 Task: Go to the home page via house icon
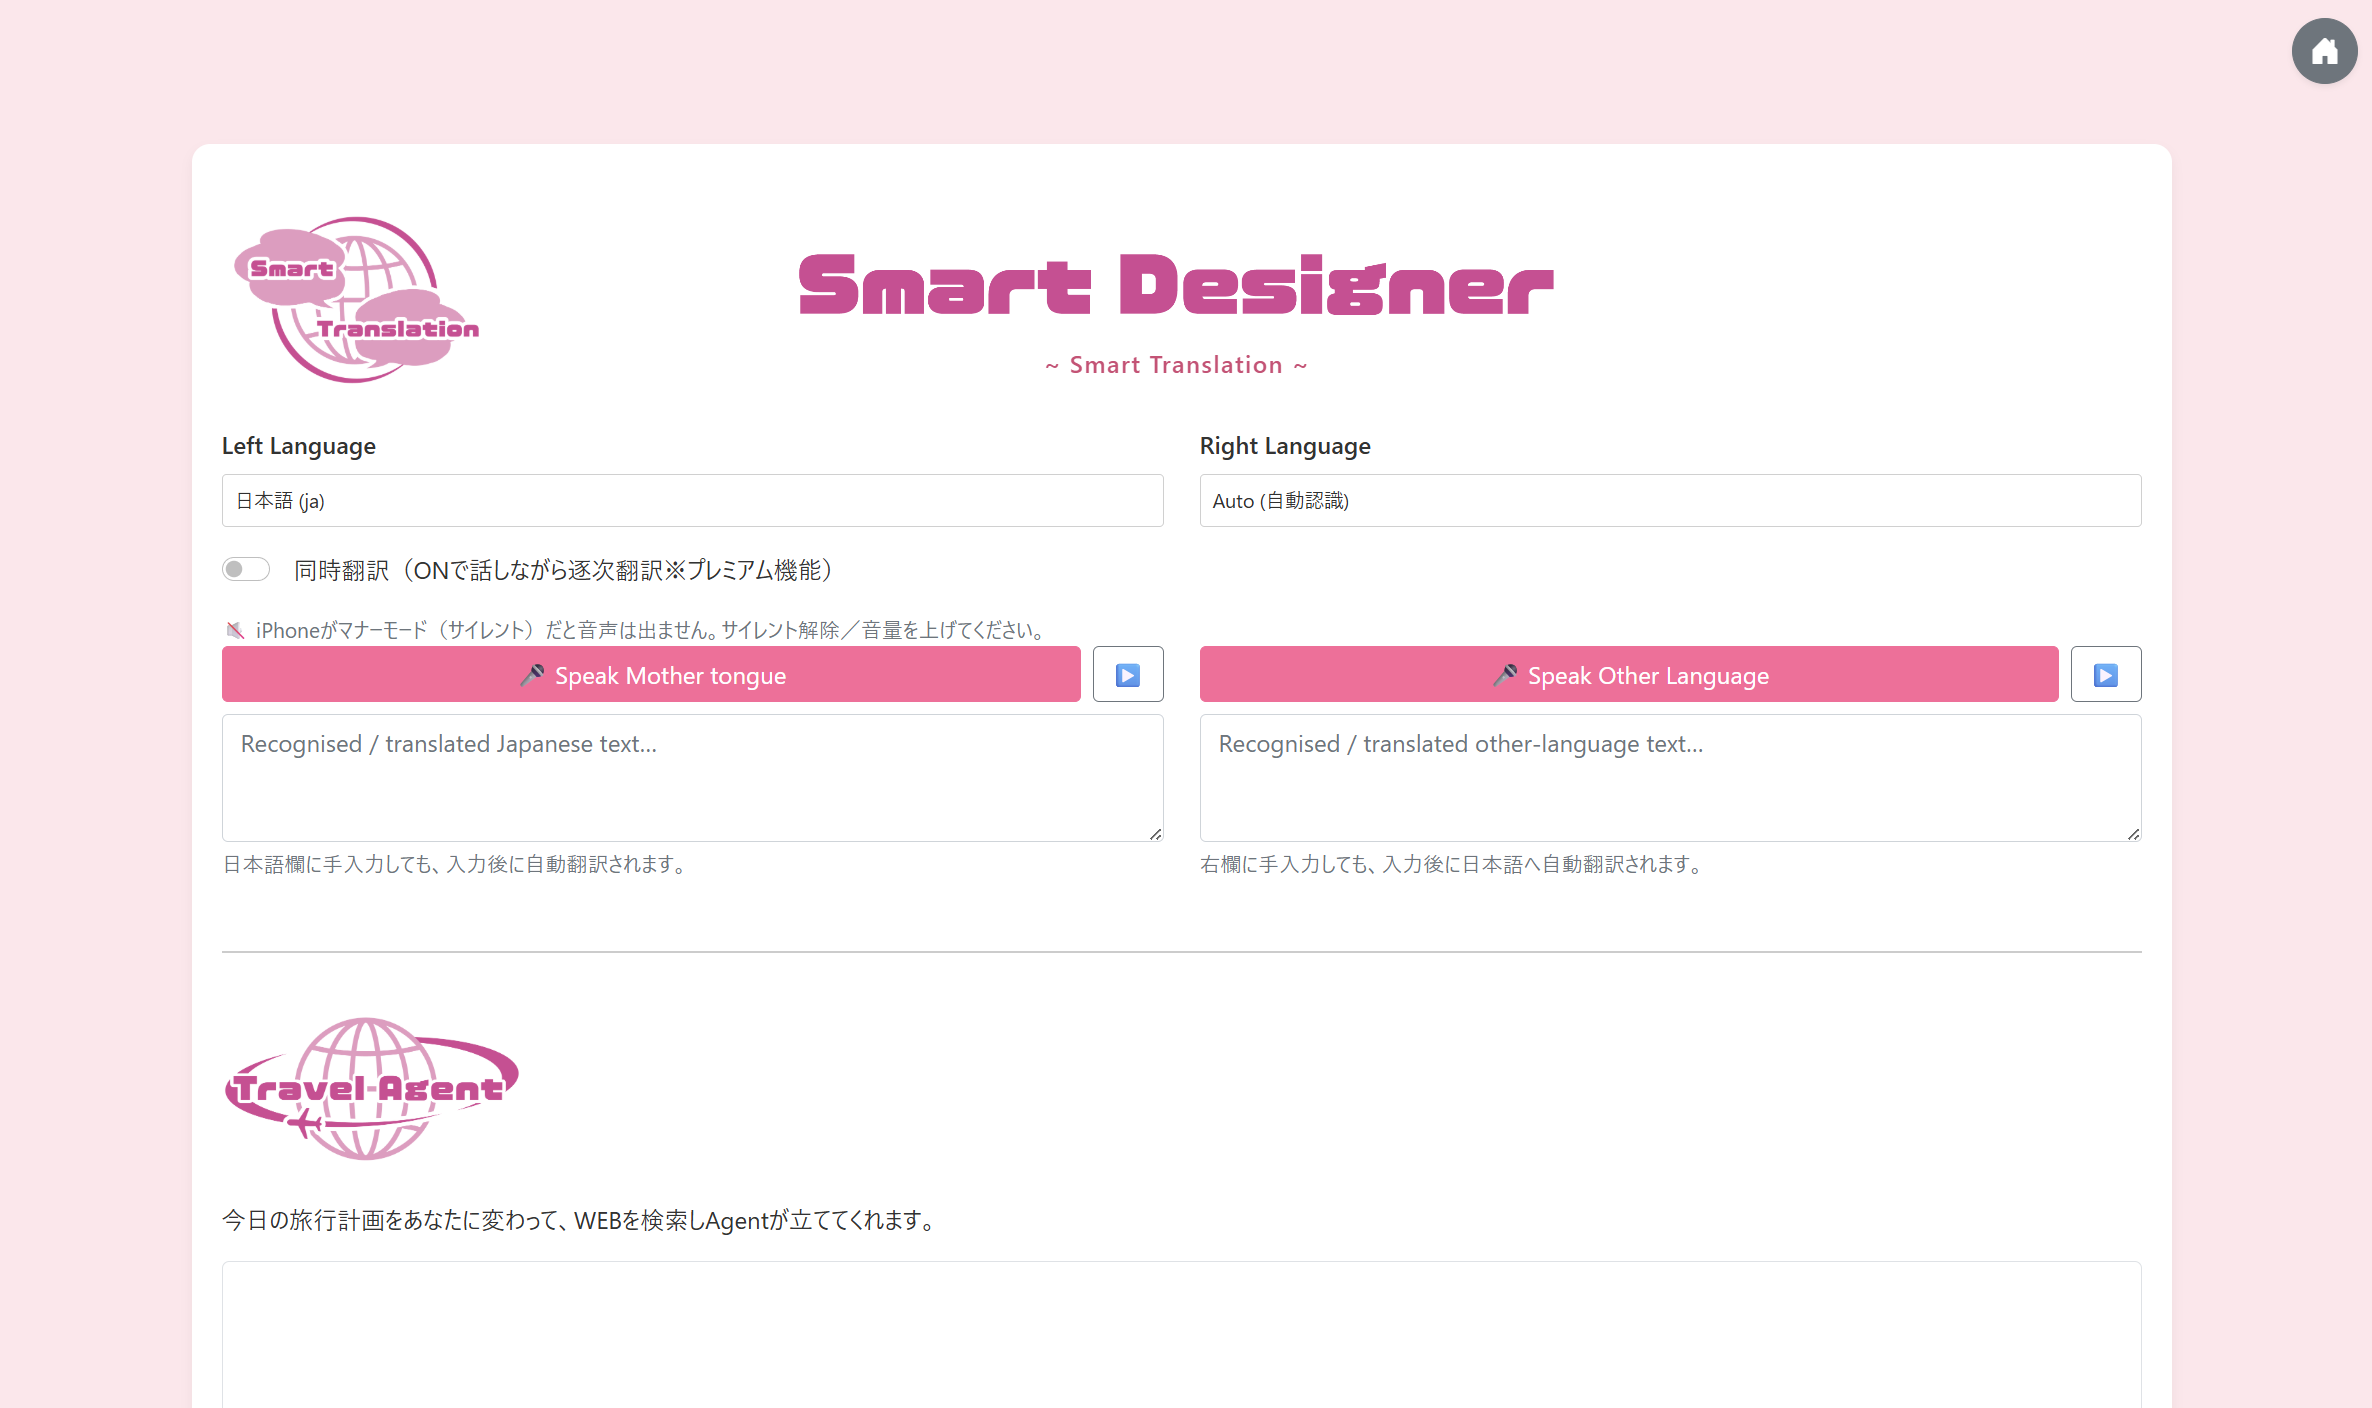tap(2324, 51)
